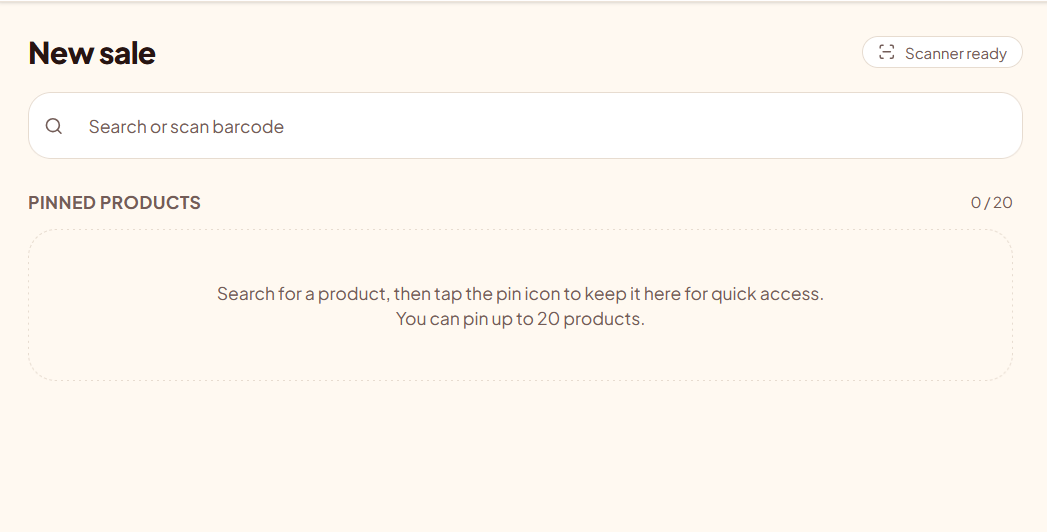Screen dimensions: 1047x532
Task: Click the words 'quick access' in hint
Action: (x=767, y=294)
